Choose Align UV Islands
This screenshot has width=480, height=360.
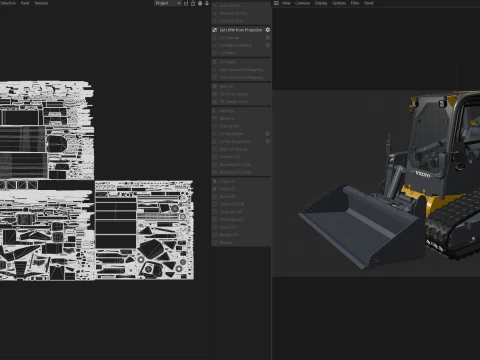tap(241, 149)
